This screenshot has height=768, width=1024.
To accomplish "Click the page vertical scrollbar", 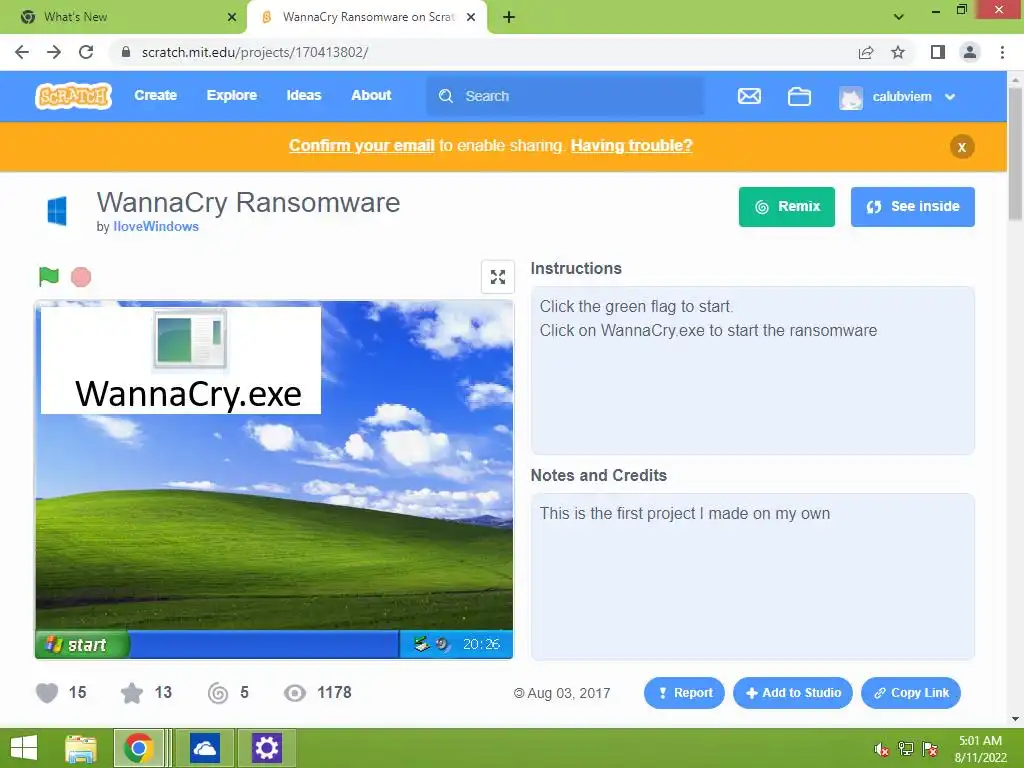I will click(1016, 153).
